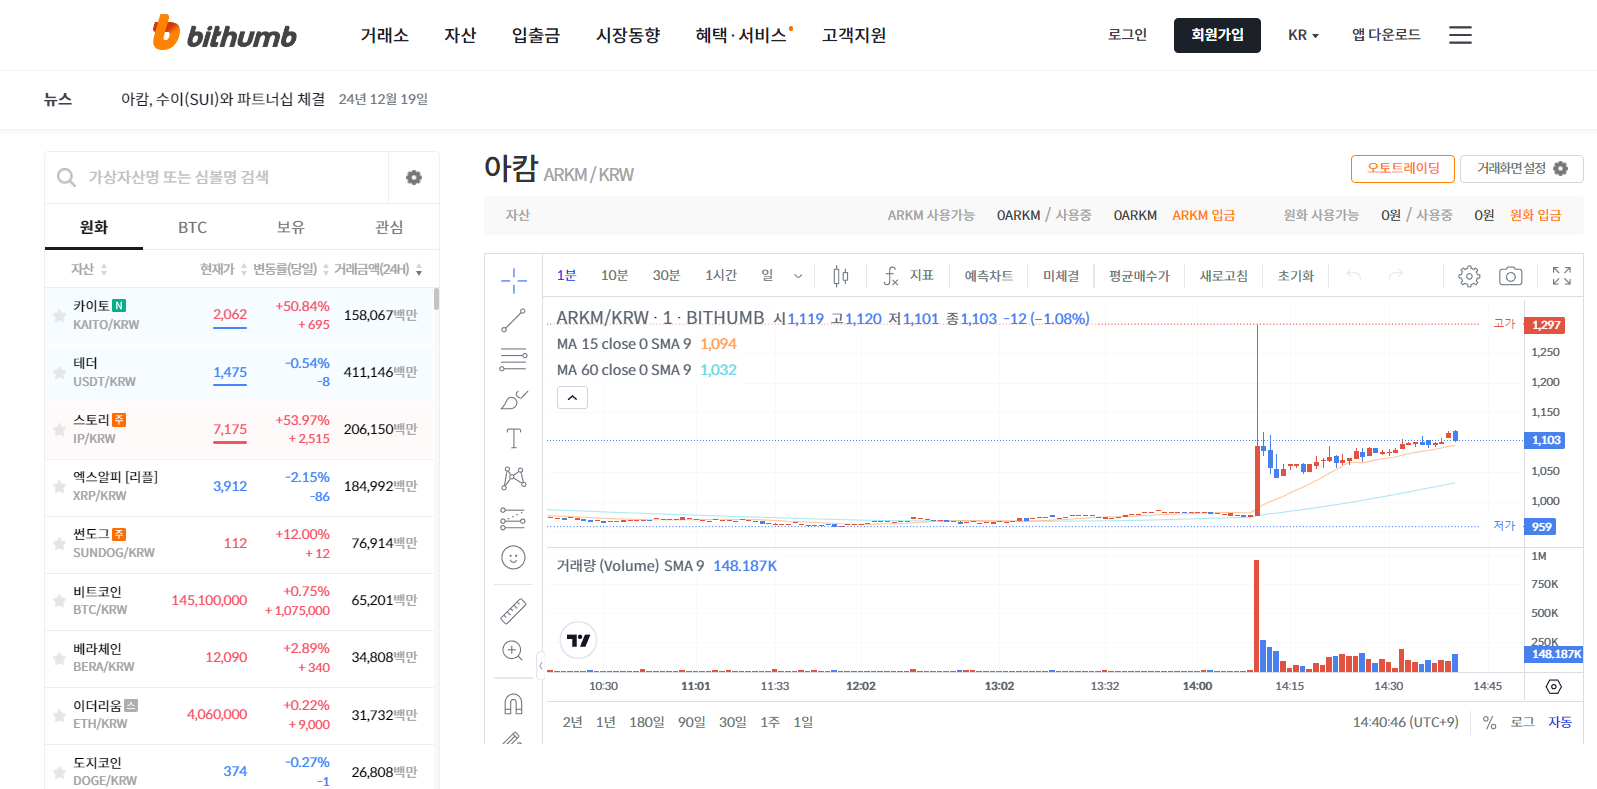Image resolution: width=1597 pixels, height=789 pixels.
Task: Open the hamburger menu at top right
Action: [1460, 35]
